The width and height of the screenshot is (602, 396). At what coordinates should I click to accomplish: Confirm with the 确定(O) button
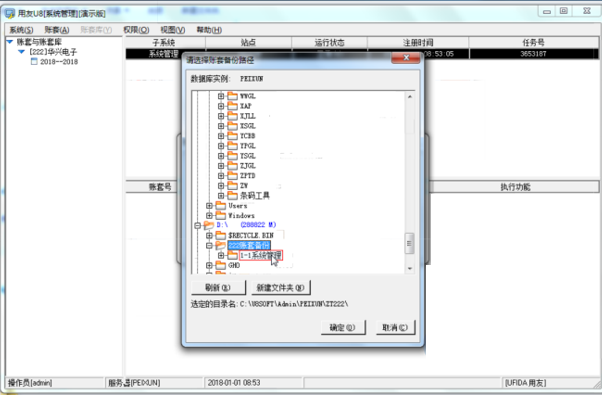click(x=342, y=327)
